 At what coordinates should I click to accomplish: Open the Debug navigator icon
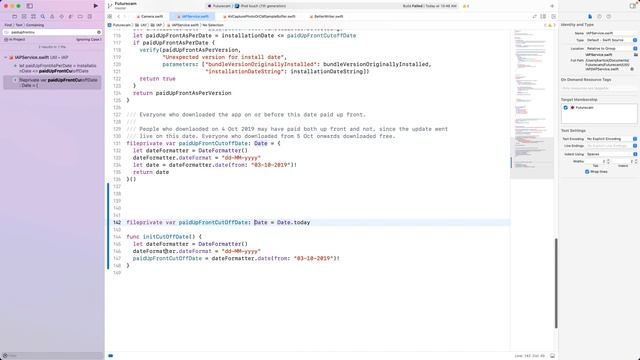pyautogui.click(x=71, y=17)
